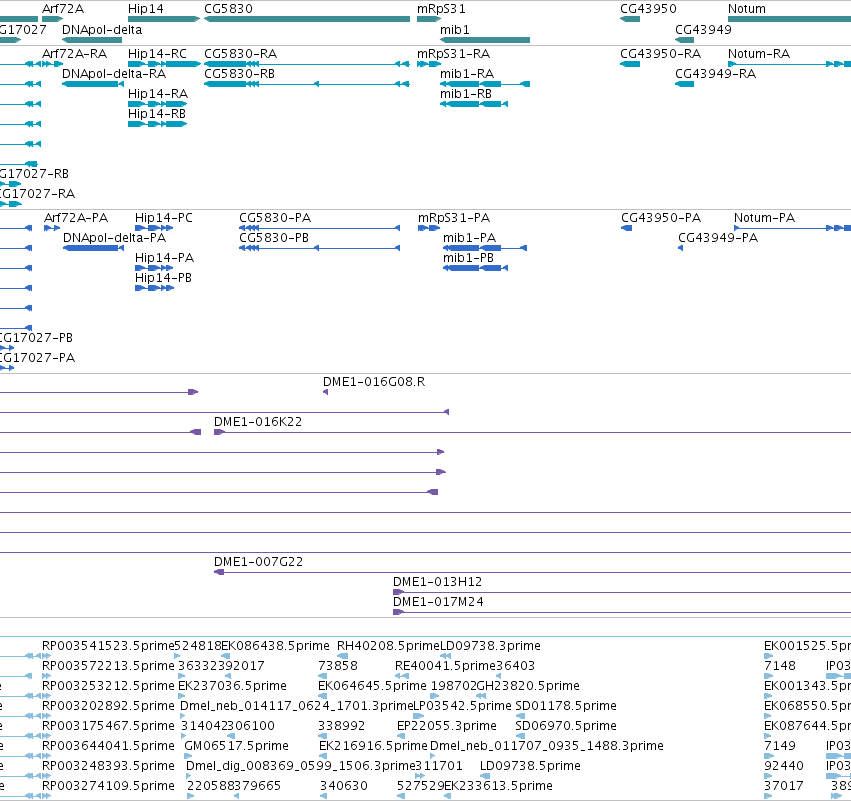The height and width of the screenshot is (801, 851).
Task: Click the CG5830-RB transcript label
Action: pyautogui.click(x=239, y=74)
